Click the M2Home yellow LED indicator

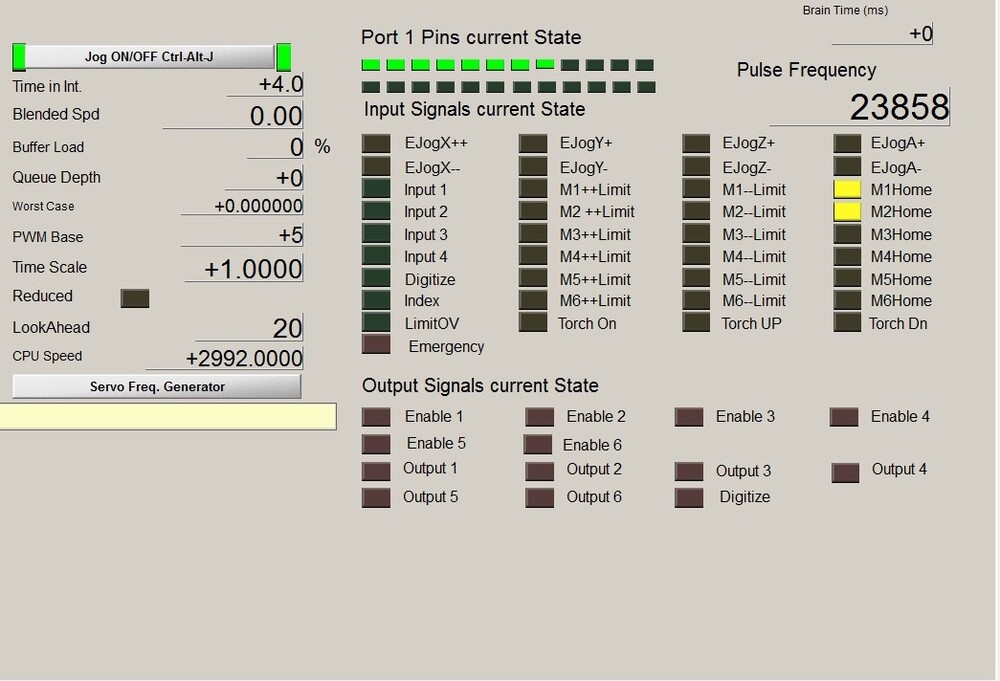847,211
